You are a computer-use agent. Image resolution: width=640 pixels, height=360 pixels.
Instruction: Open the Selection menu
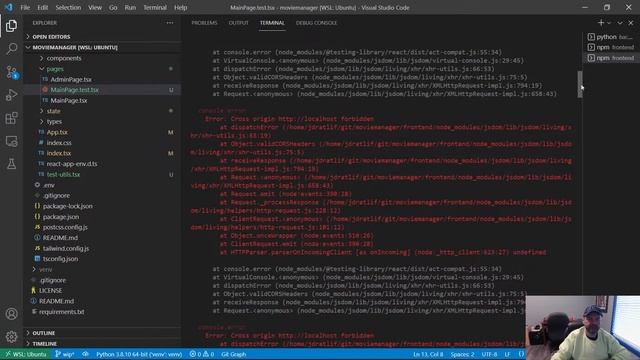coord(68,7)
